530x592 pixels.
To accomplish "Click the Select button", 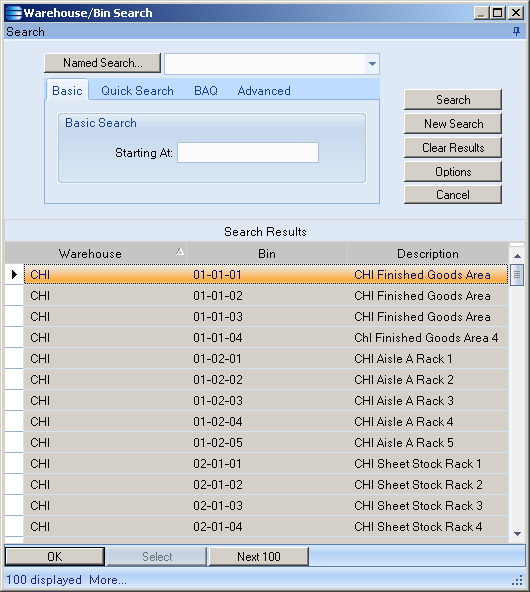I will tap(157, 557).
